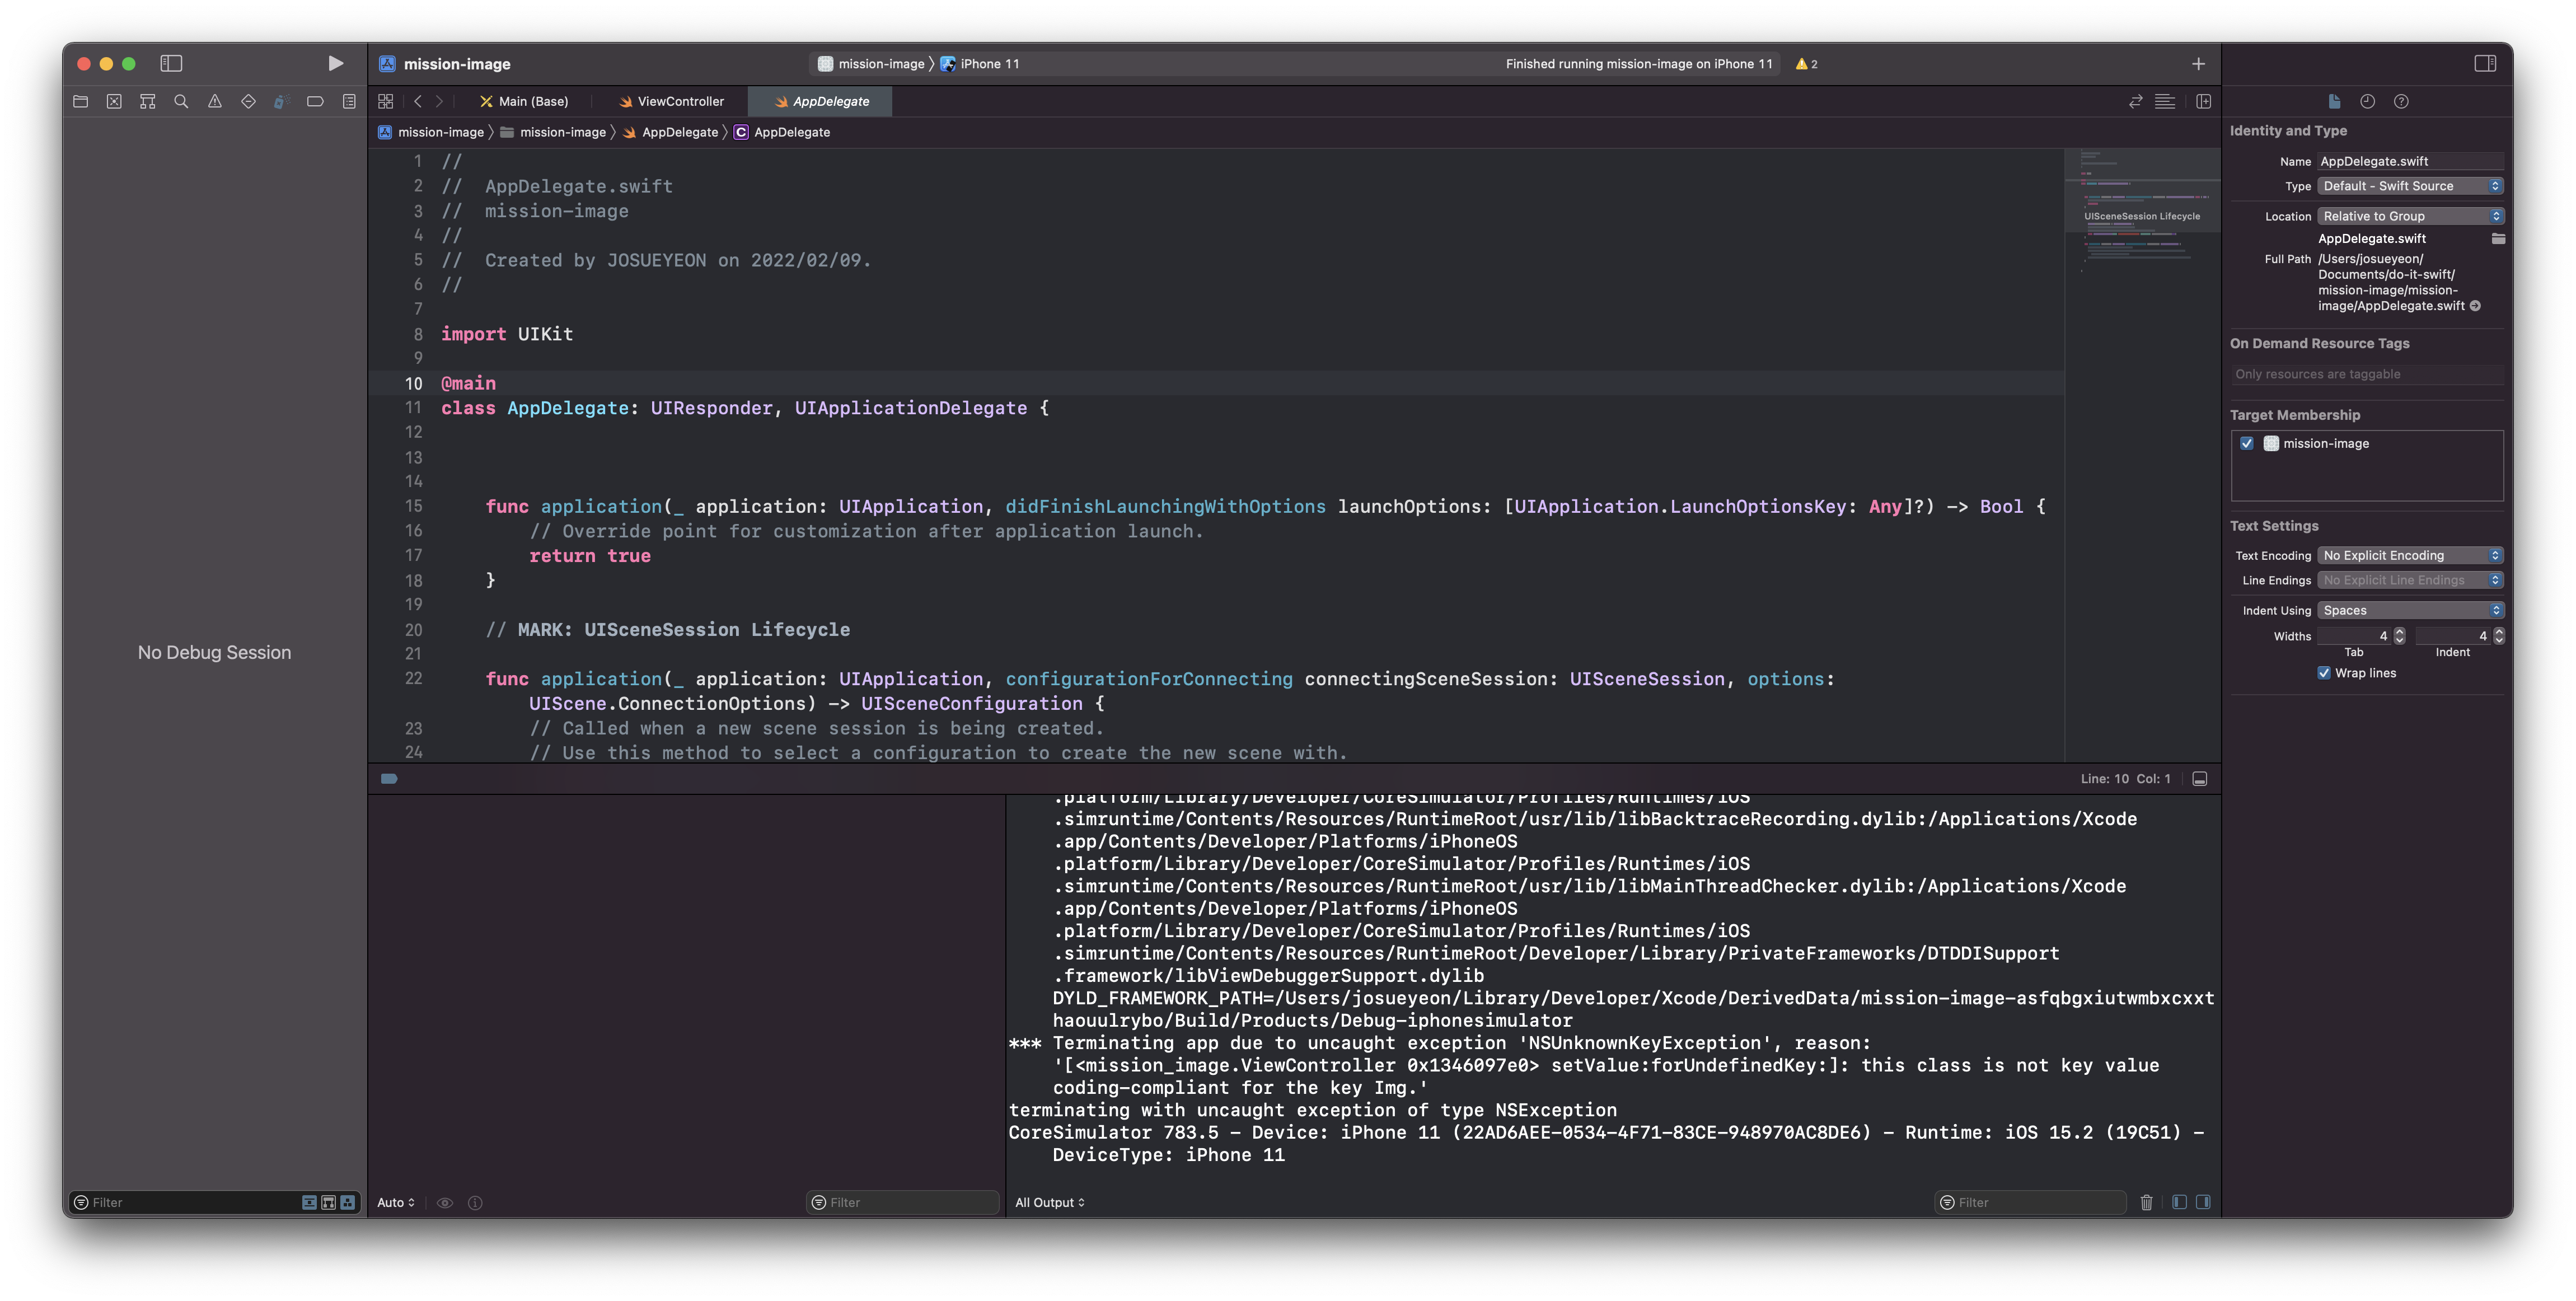Toggle the navigator sidebar panel
The image size is (2576, 1301).
pos(171,63)
